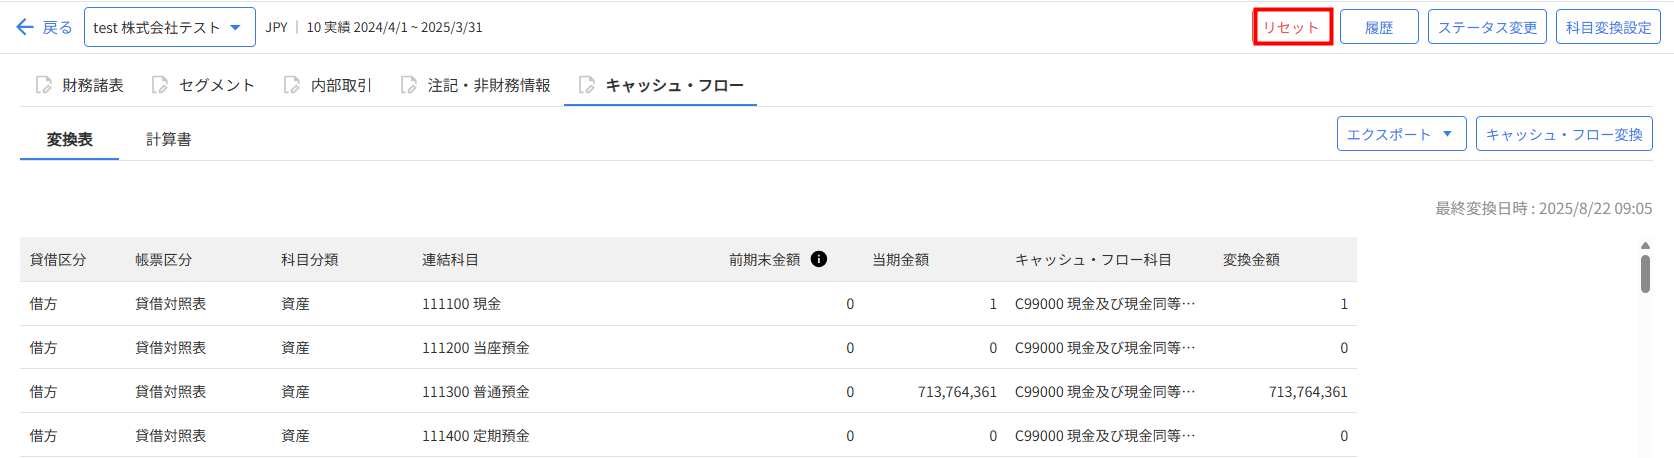Select the 変換表 sub-tab
Screen dimensions: 1674x458
[x=69, y=139]
